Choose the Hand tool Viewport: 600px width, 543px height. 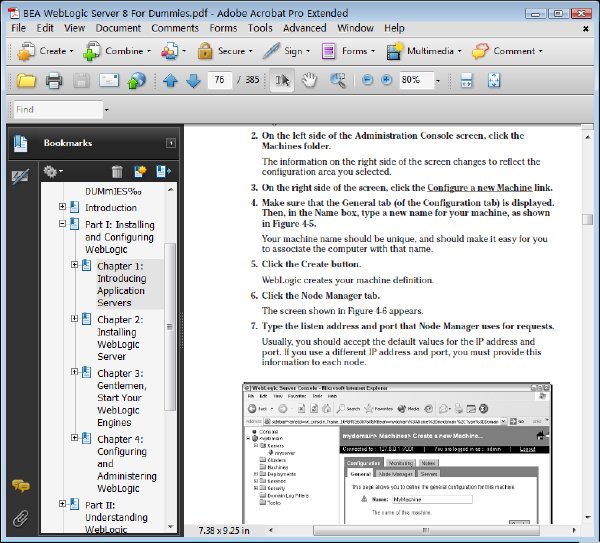point(309,80)
